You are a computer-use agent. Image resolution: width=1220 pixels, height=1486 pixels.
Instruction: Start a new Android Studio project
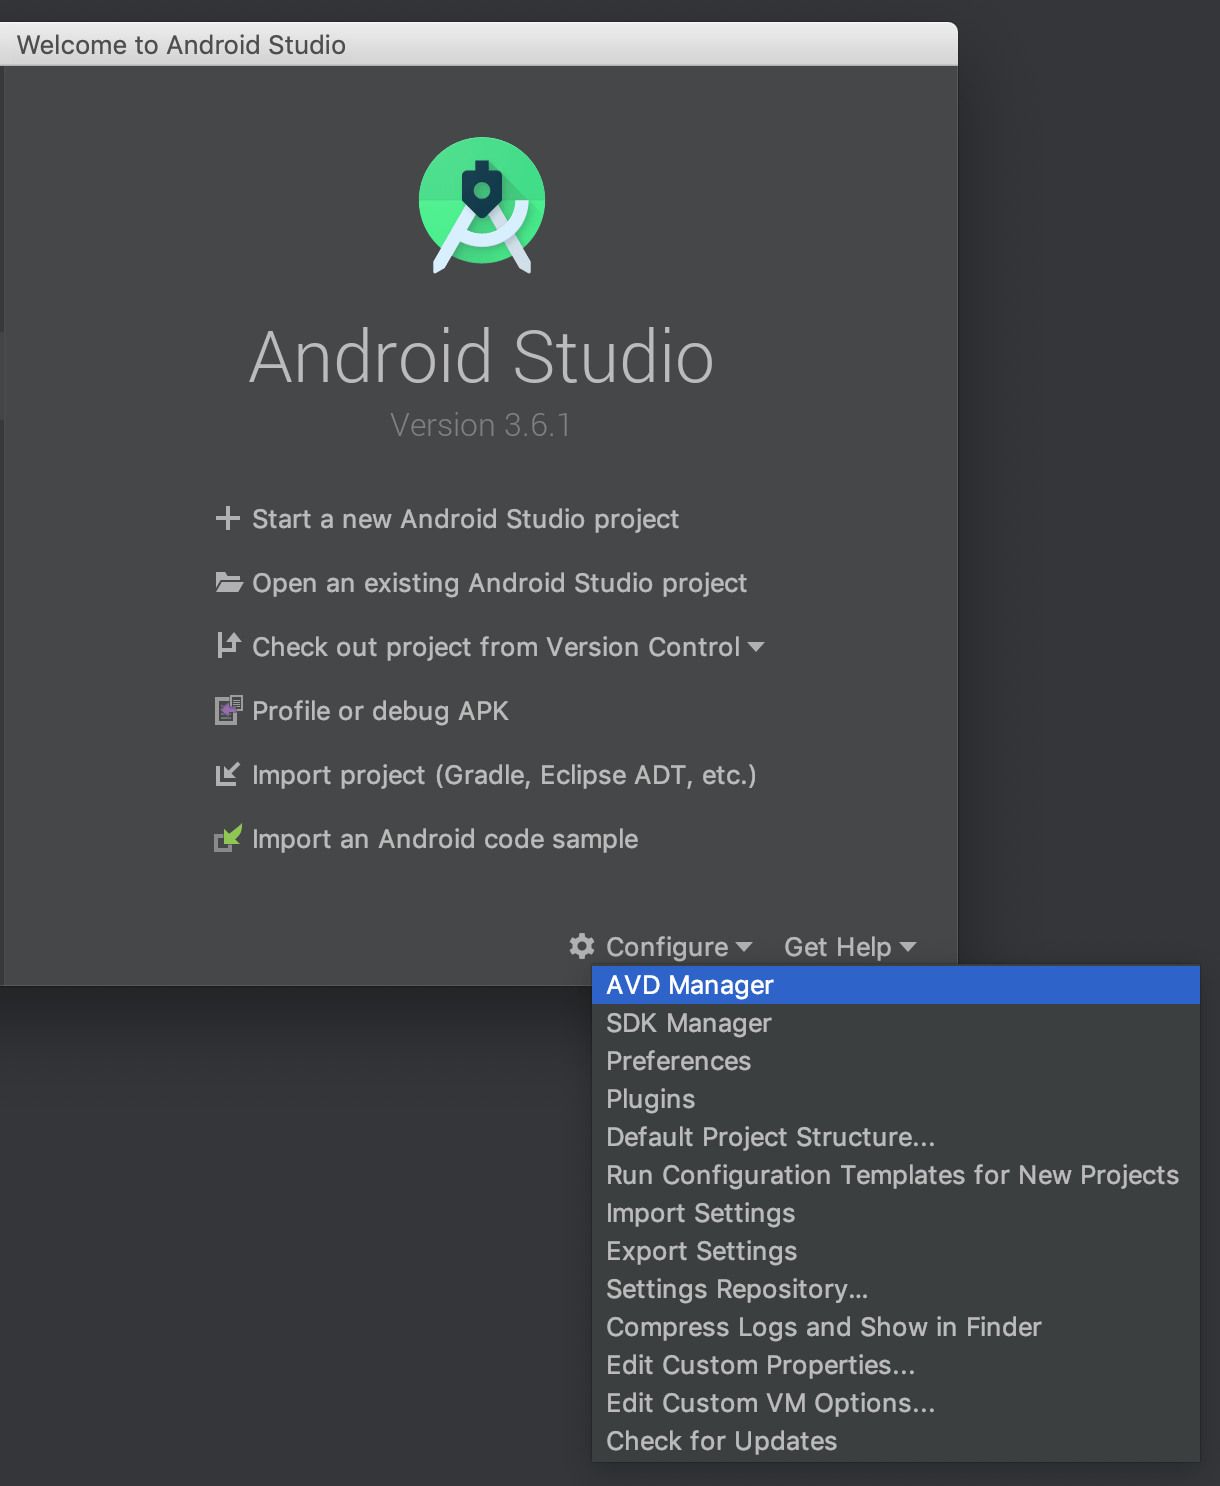click(465, 519)
